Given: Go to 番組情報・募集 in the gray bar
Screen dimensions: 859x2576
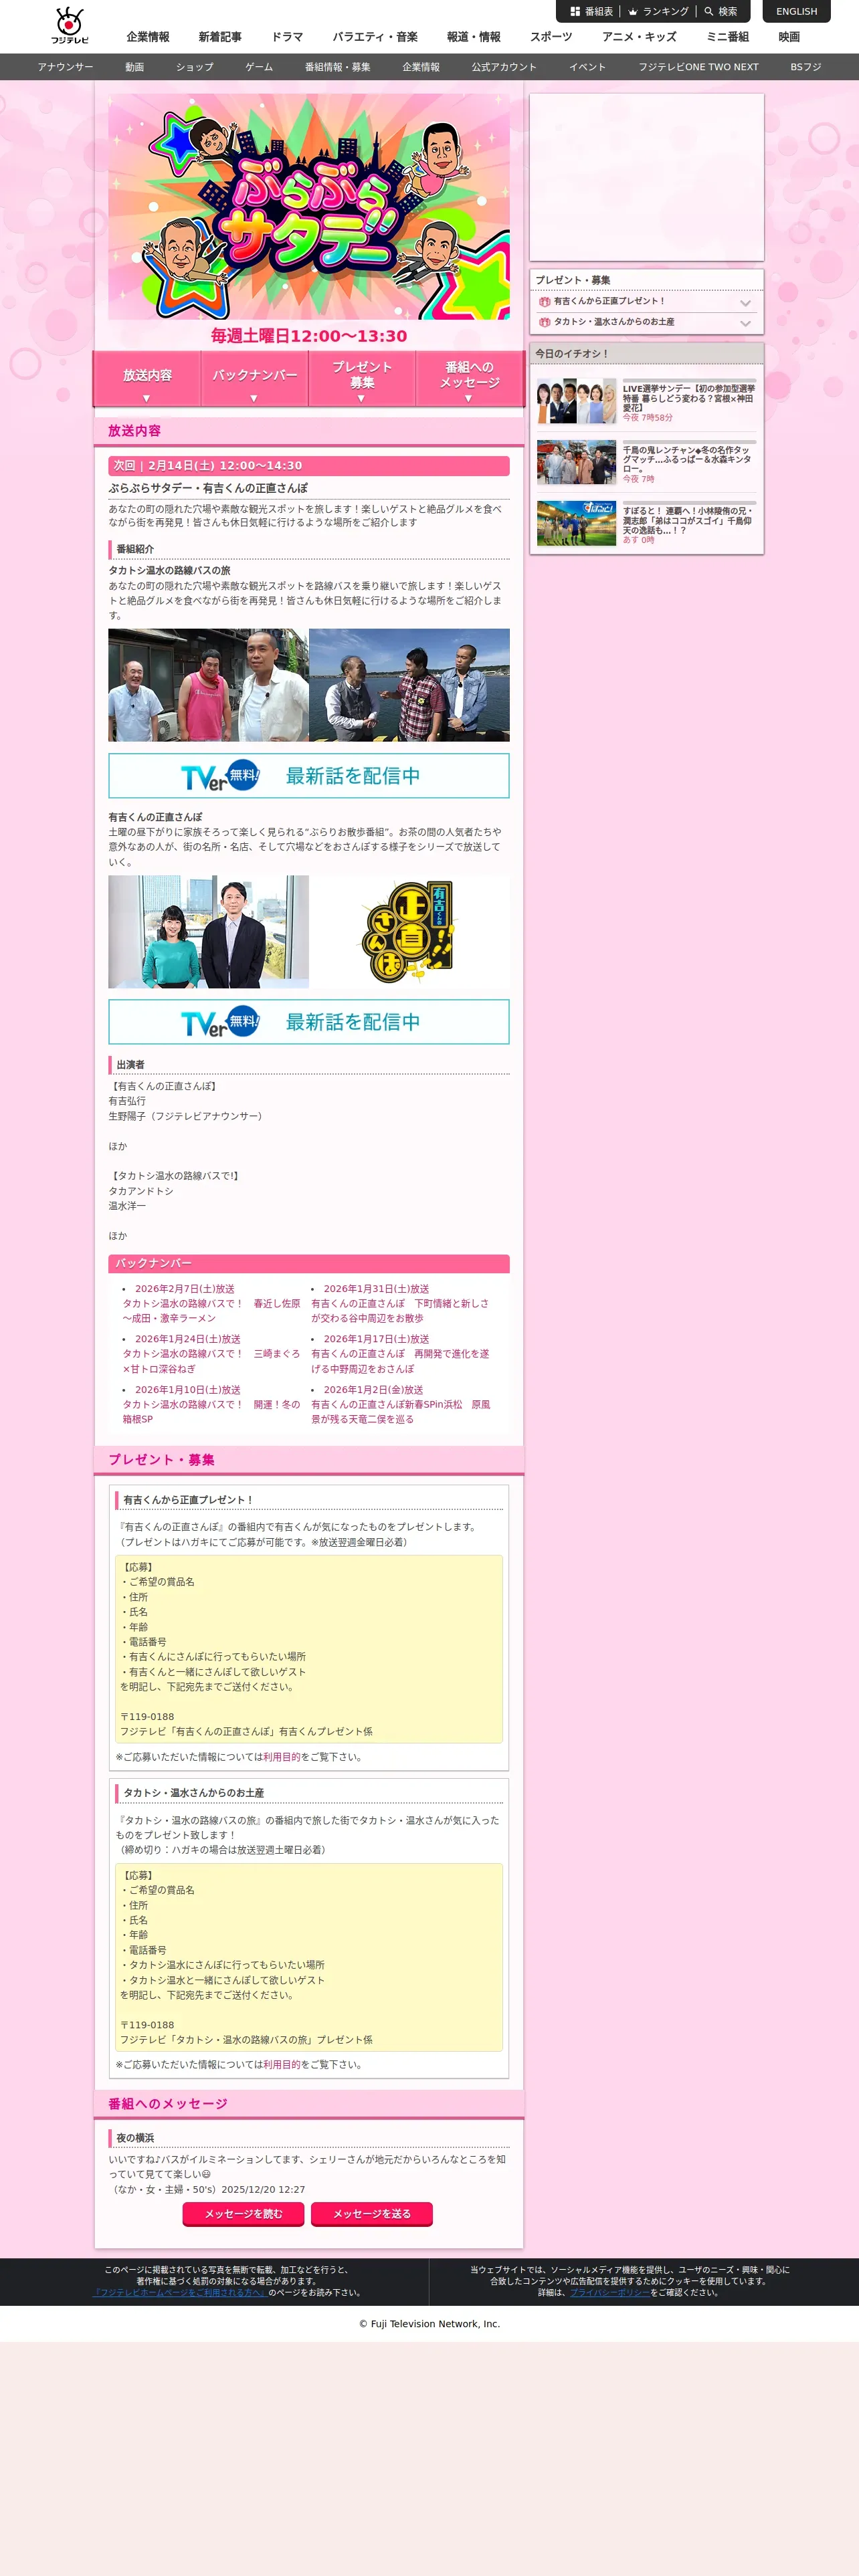Looking at the screenshot, I should click(337, 67).
